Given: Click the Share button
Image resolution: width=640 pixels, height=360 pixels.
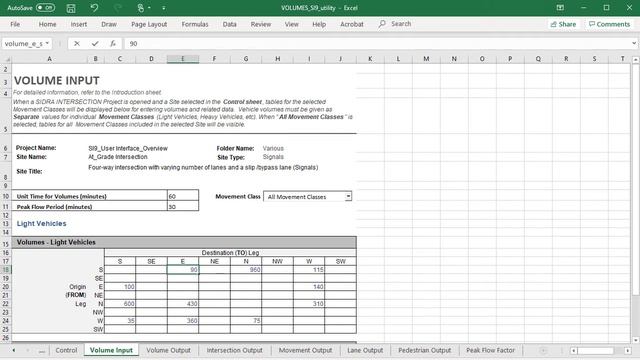Looking at the screenshot, I should 563,24.
